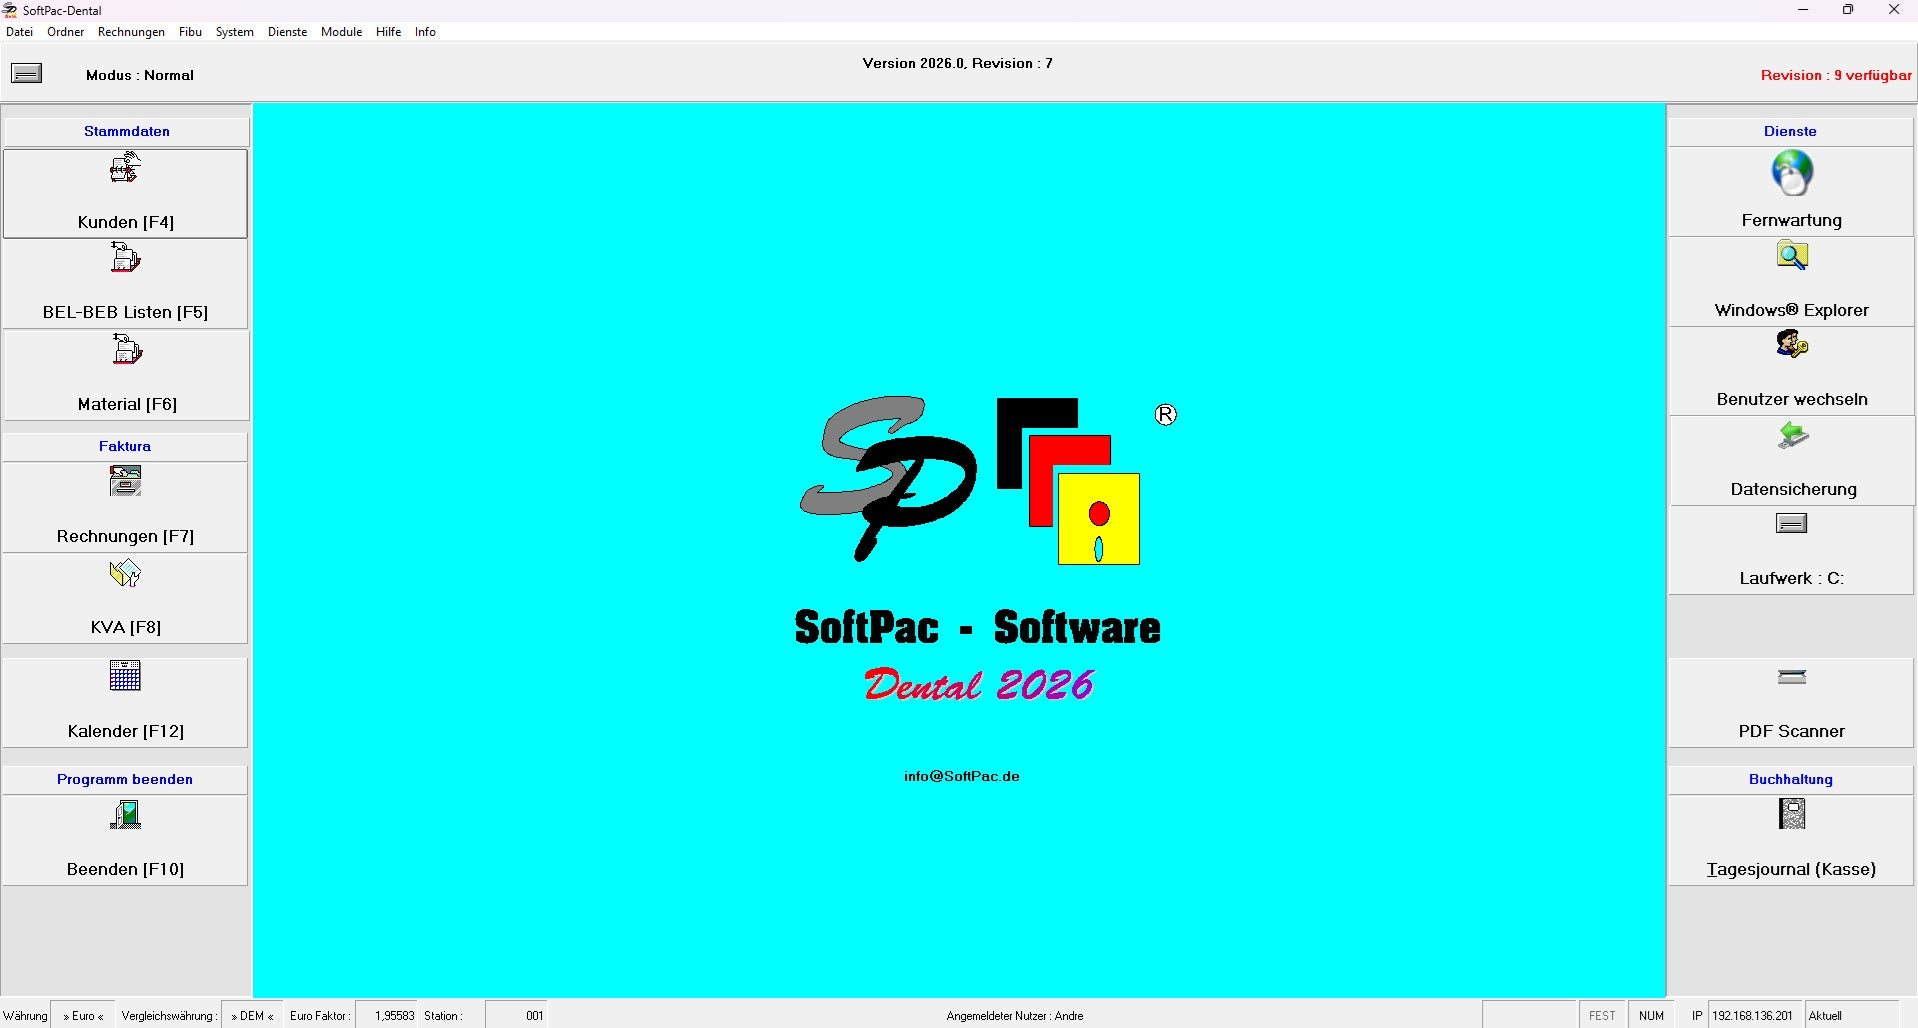Click the info@SoftPac.de email link

pyautogui.click(x=962, y=776)
